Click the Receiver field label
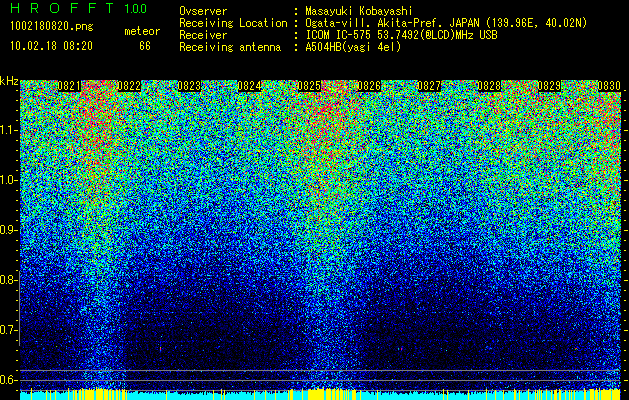 click(203, 35)
